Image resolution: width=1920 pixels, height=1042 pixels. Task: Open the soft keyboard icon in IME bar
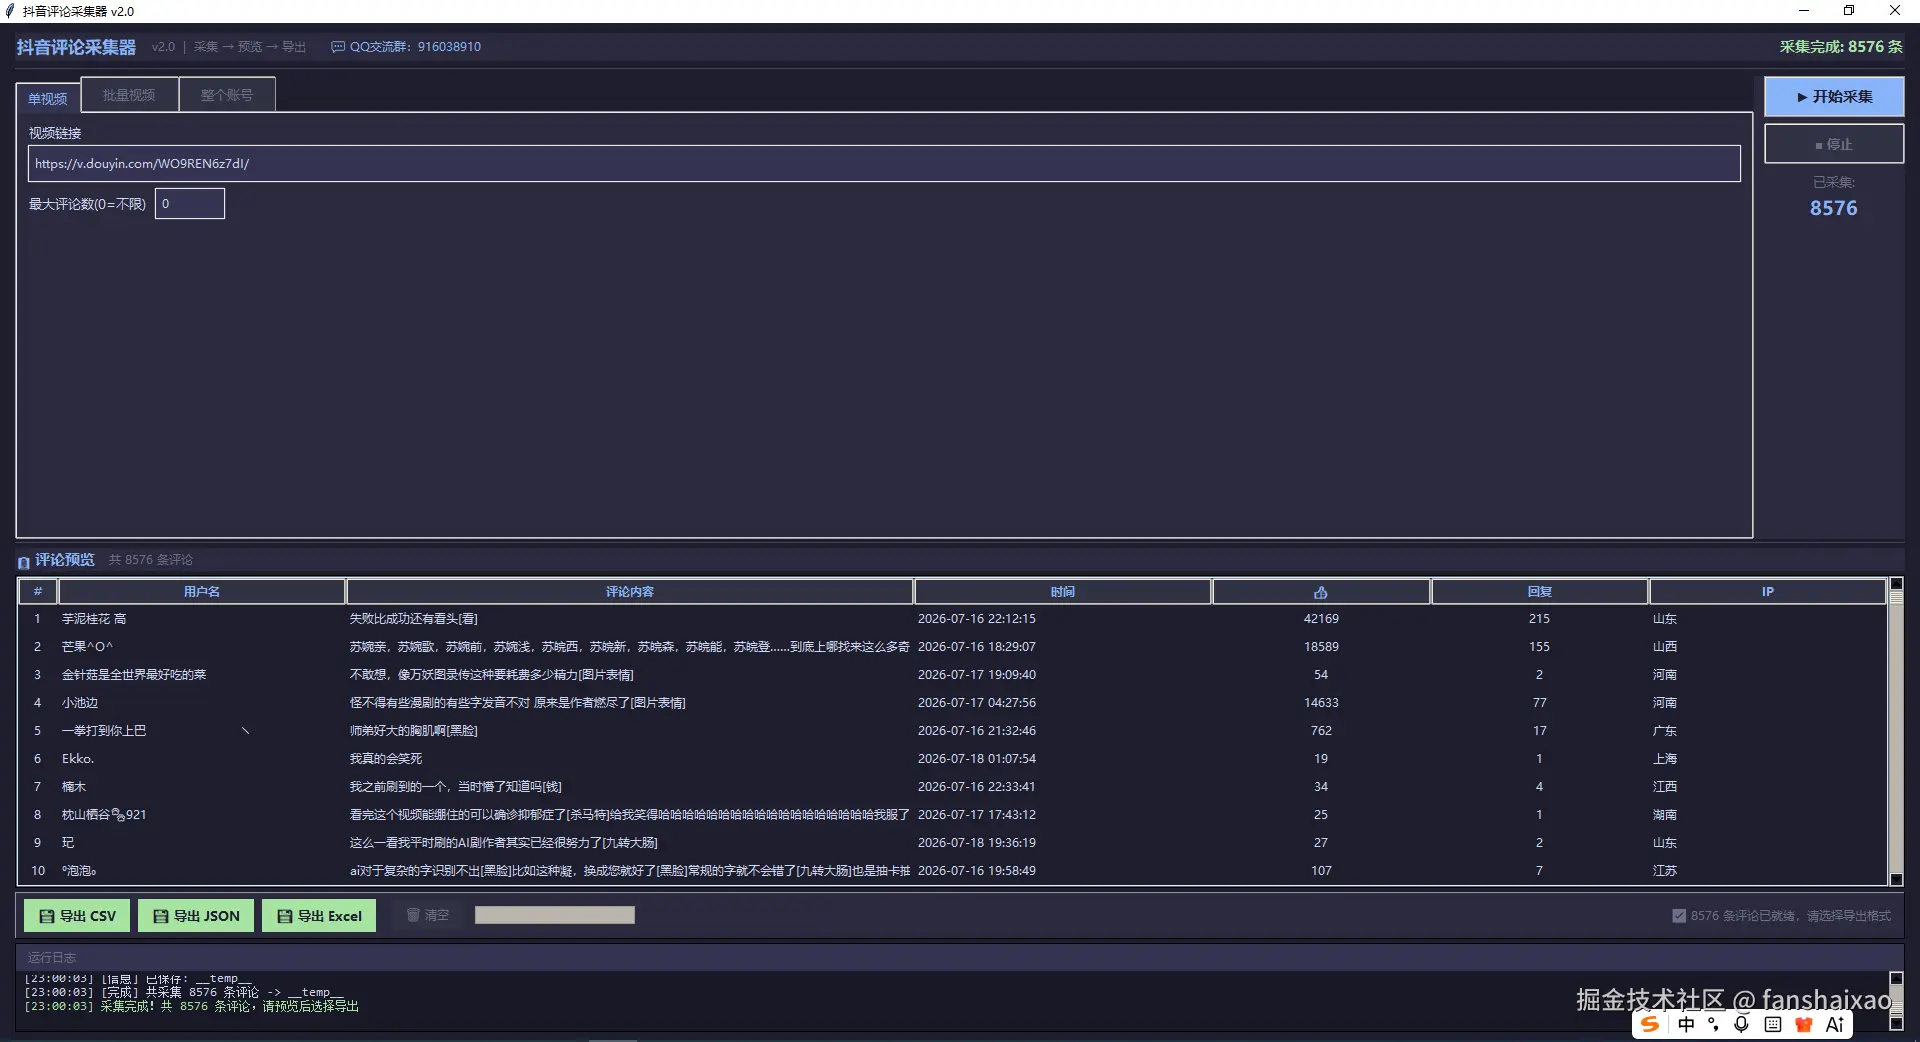pyautogui.click(x=1773, y=1024)
